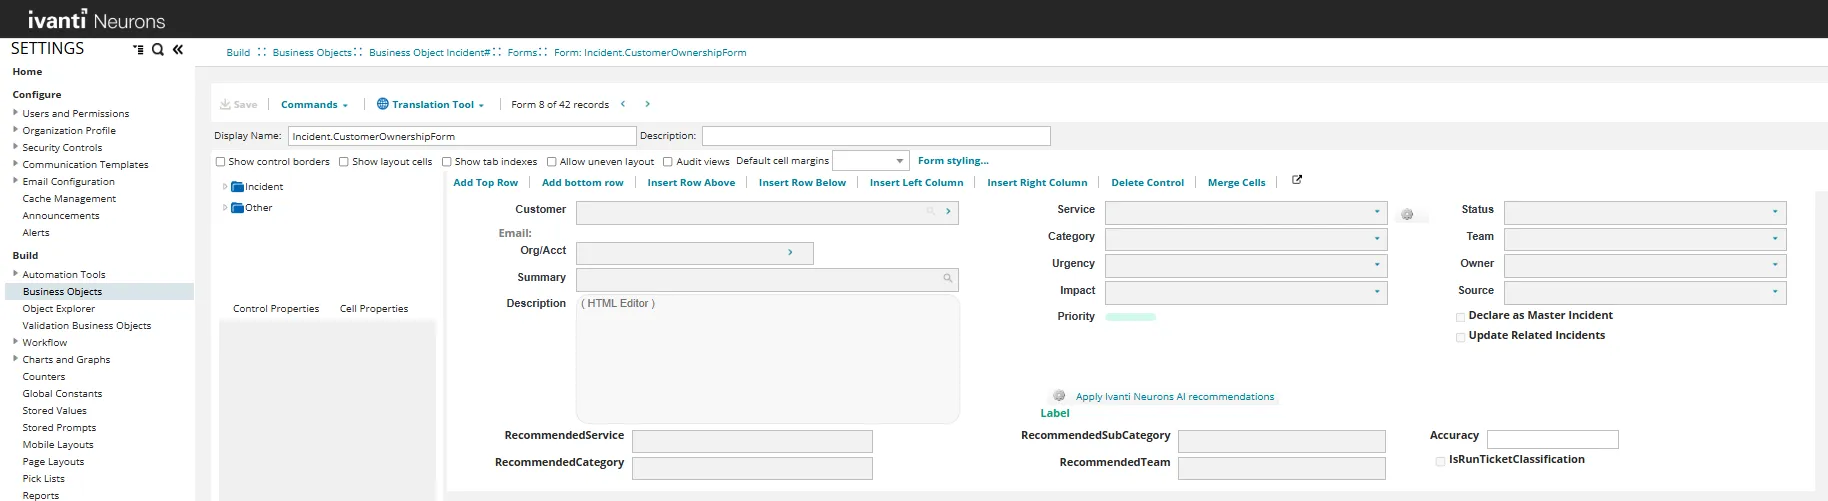The image size is (1828, 501).
Task: Check Update Related Incidents
Action: (x=1461, y=337)
